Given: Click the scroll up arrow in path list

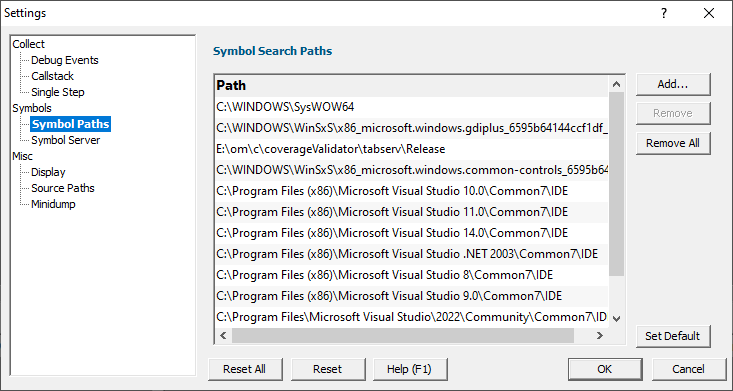Looking at the screenshot, I should pos(616,85).
